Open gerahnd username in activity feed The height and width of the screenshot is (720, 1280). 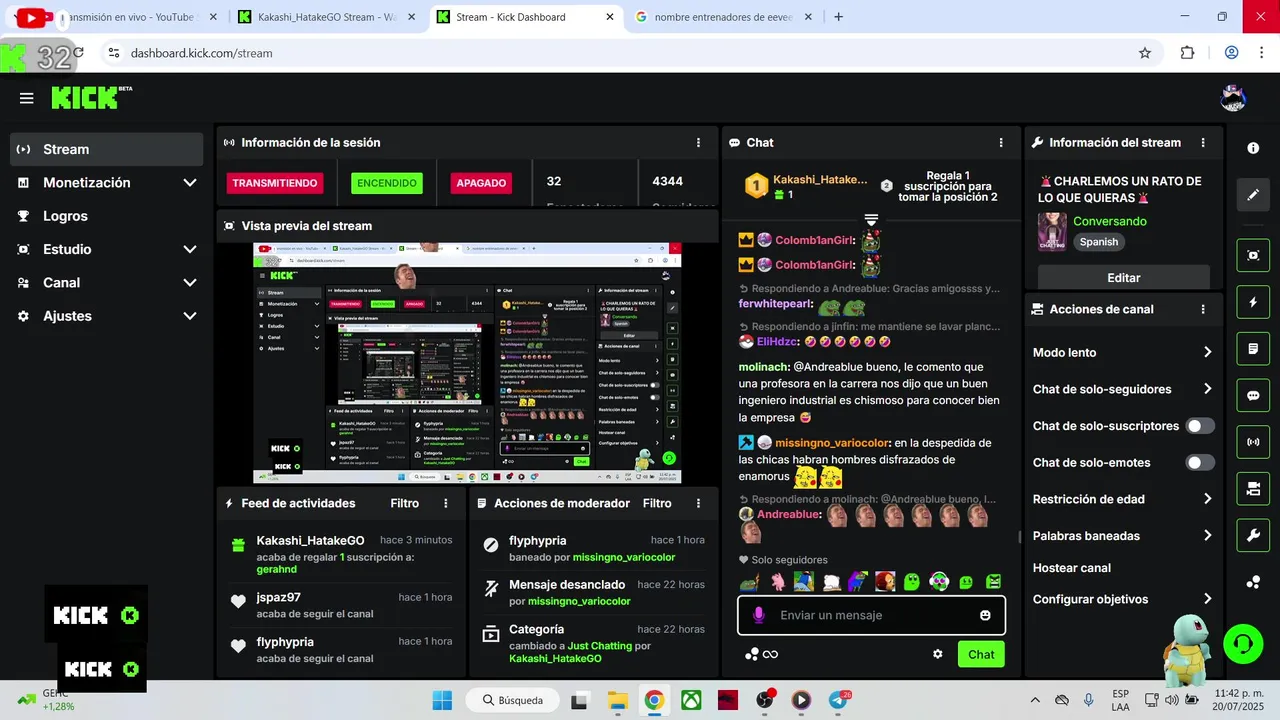[276, 569]
